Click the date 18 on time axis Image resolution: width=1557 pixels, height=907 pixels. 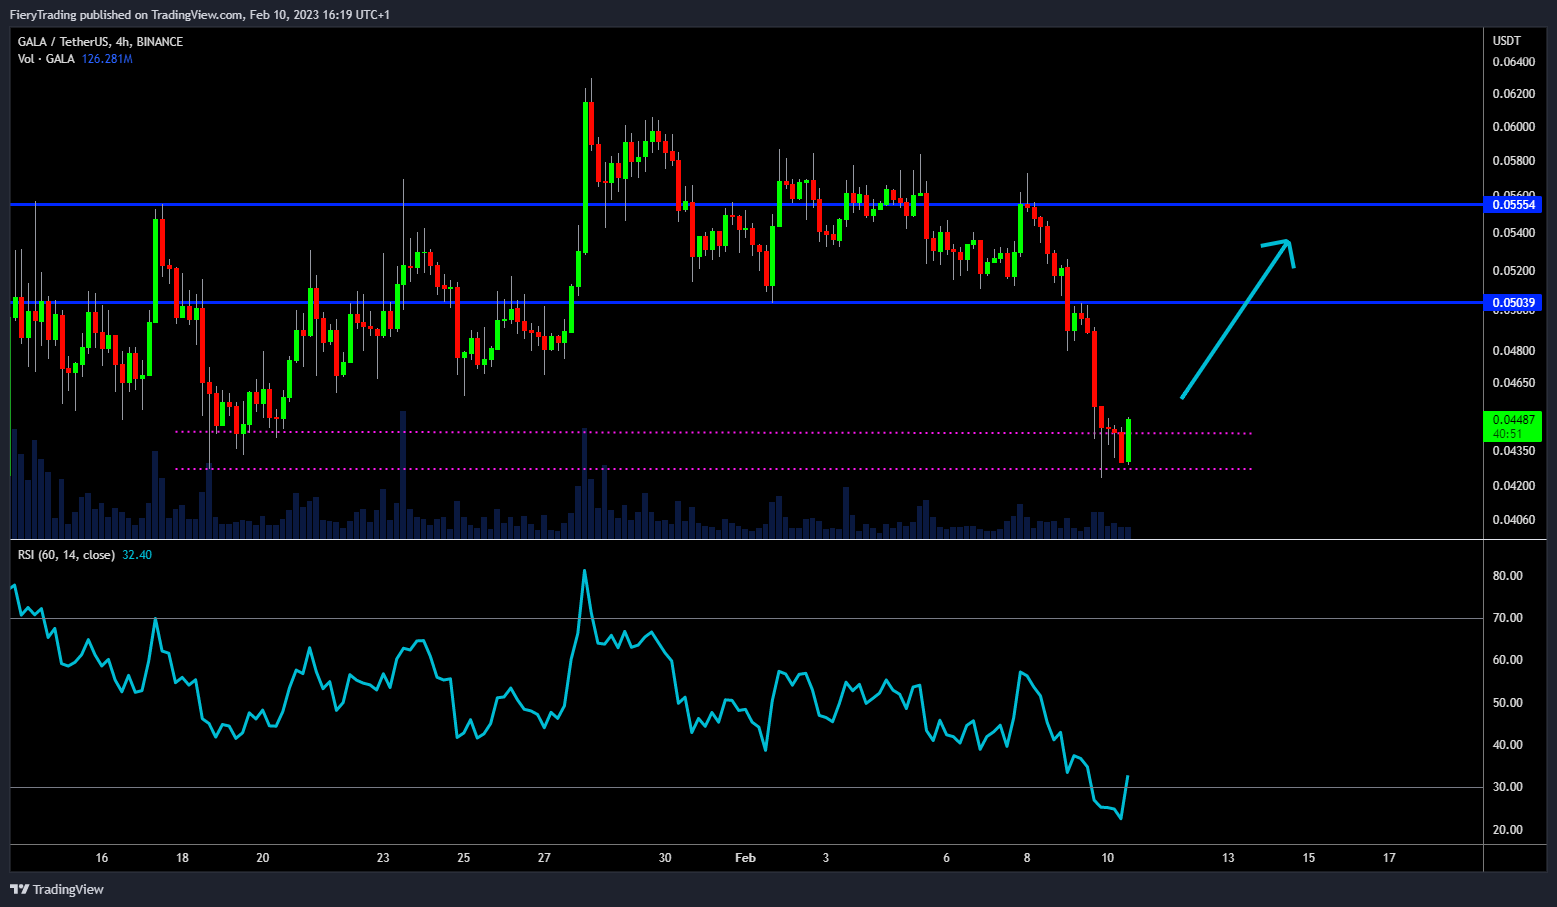point(182,858)
